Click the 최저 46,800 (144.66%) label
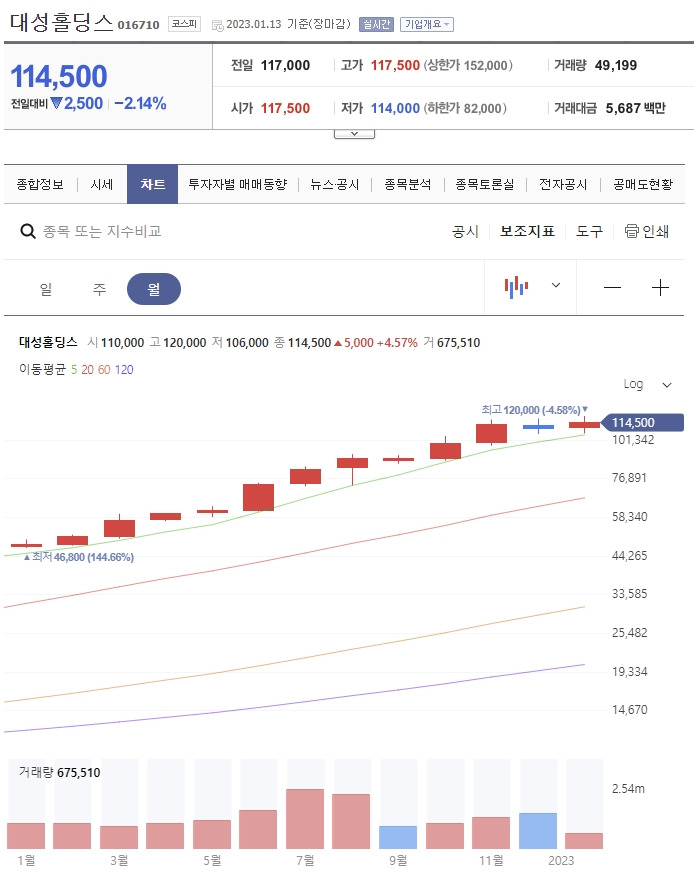 tap(79, 557)
